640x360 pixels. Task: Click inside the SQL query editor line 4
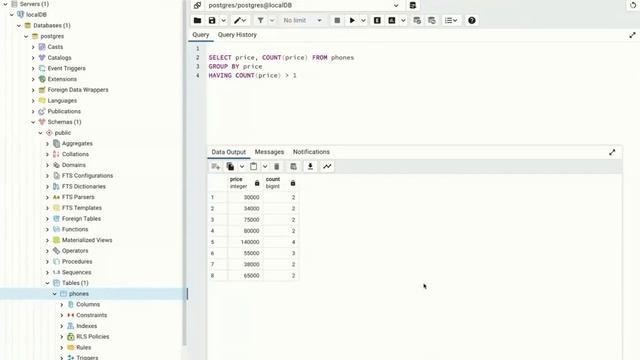[x=252, y=76]
